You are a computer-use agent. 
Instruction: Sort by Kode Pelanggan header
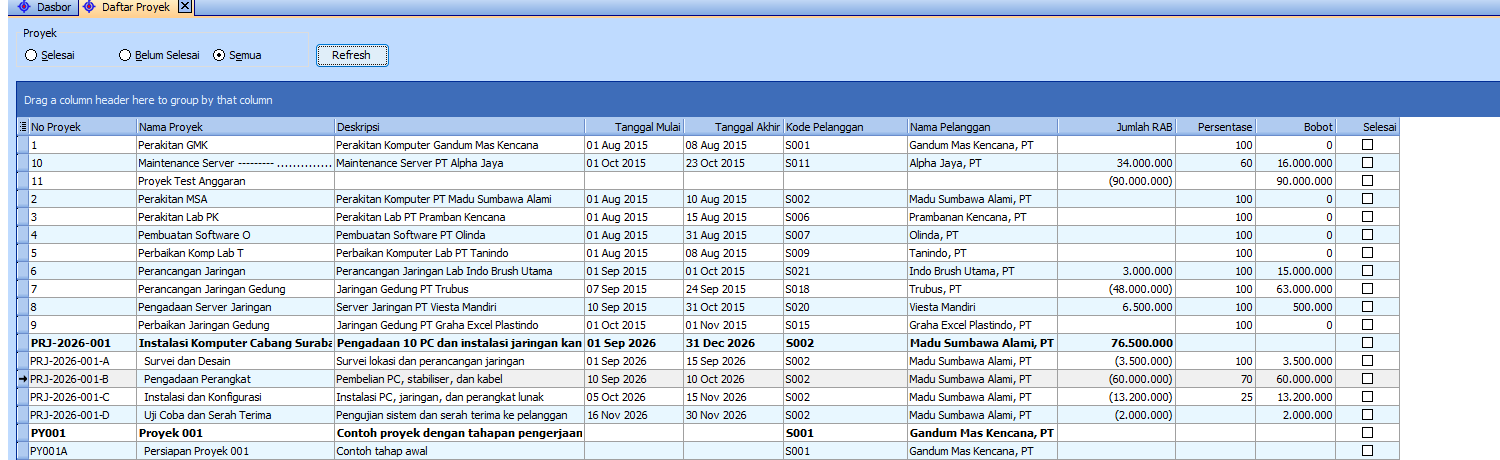tap(845, 127)
